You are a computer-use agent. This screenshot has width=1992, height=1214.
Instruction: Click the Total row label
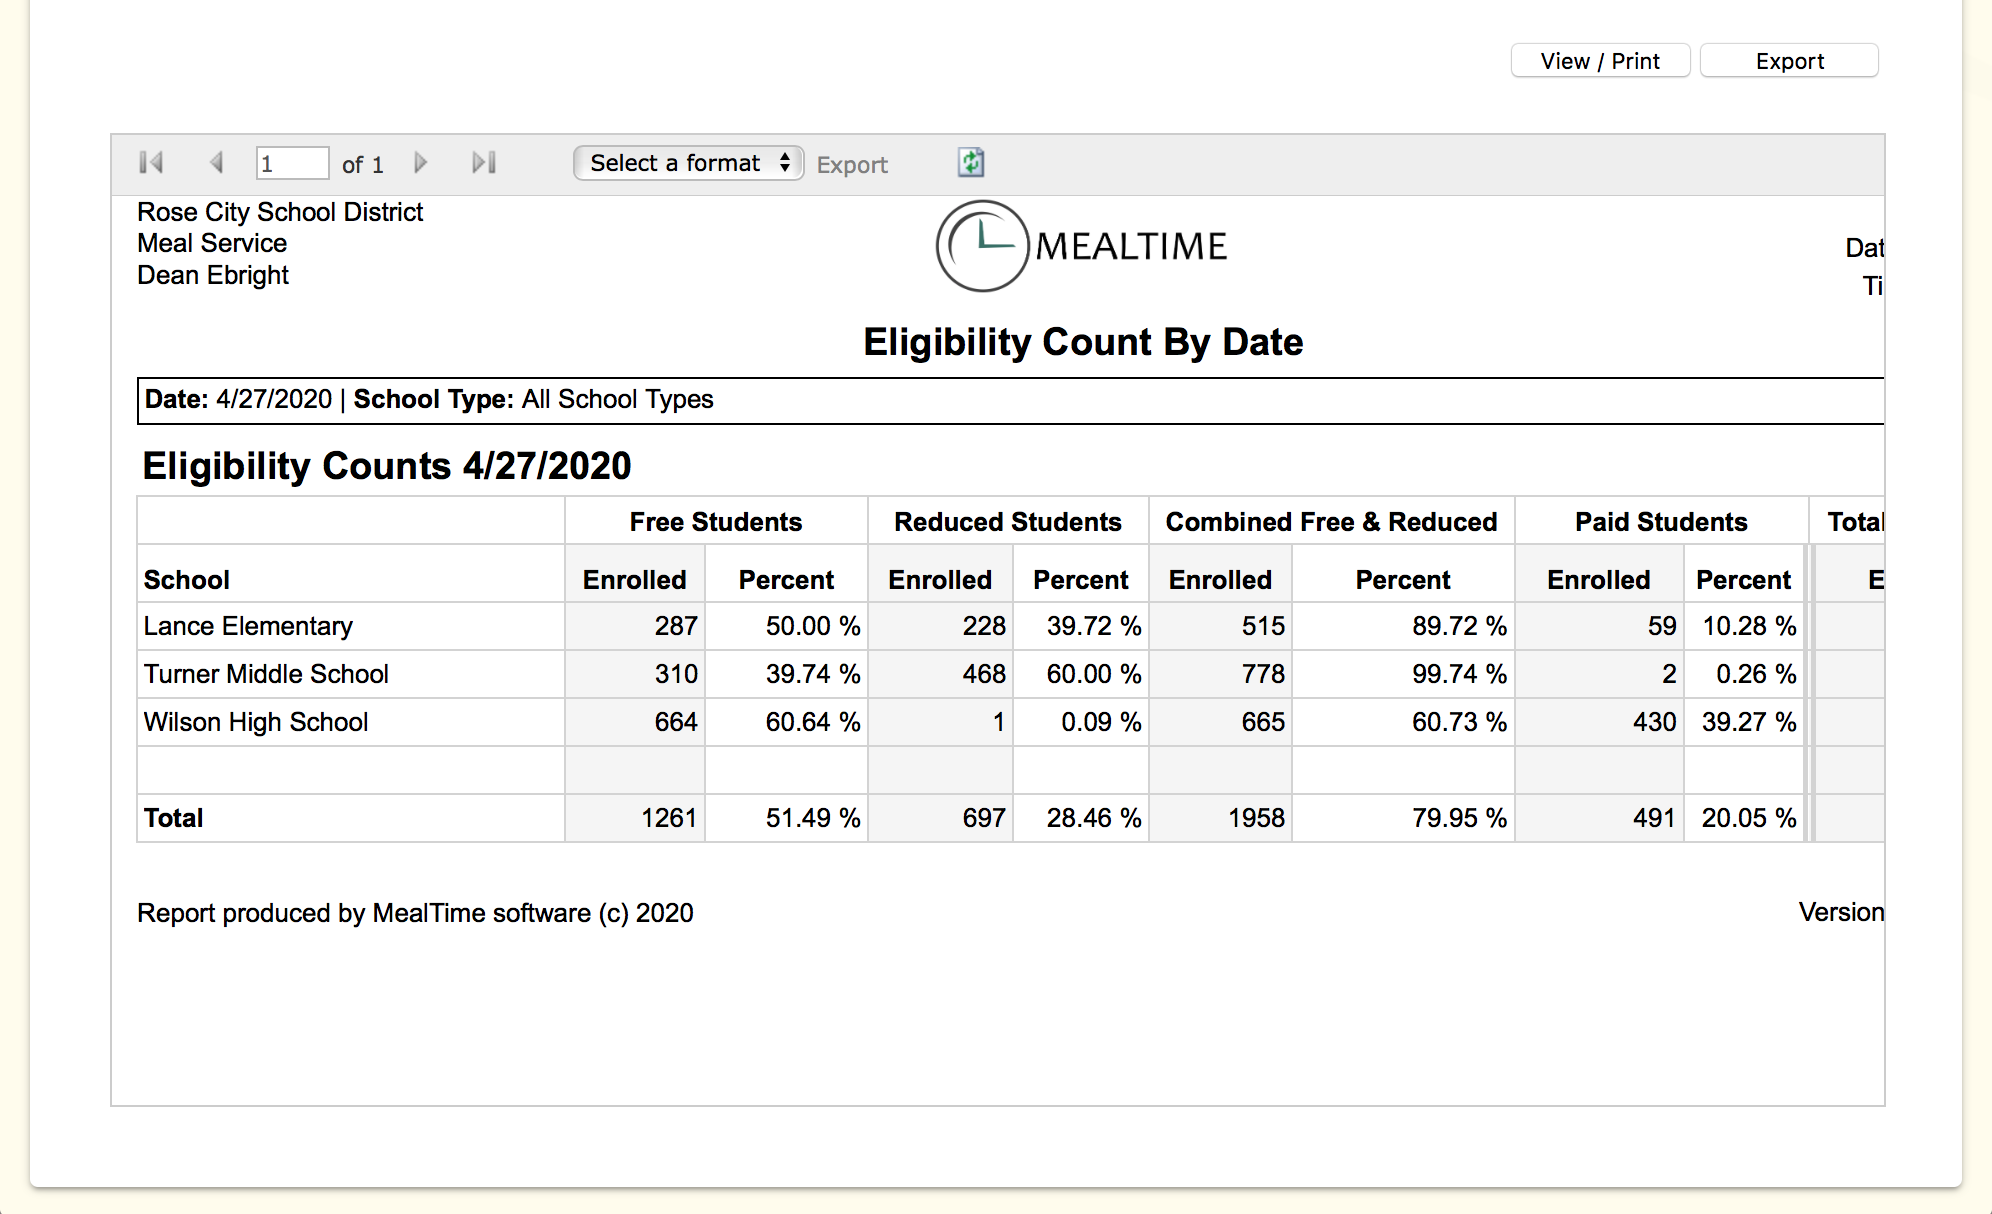click(174, 818)
